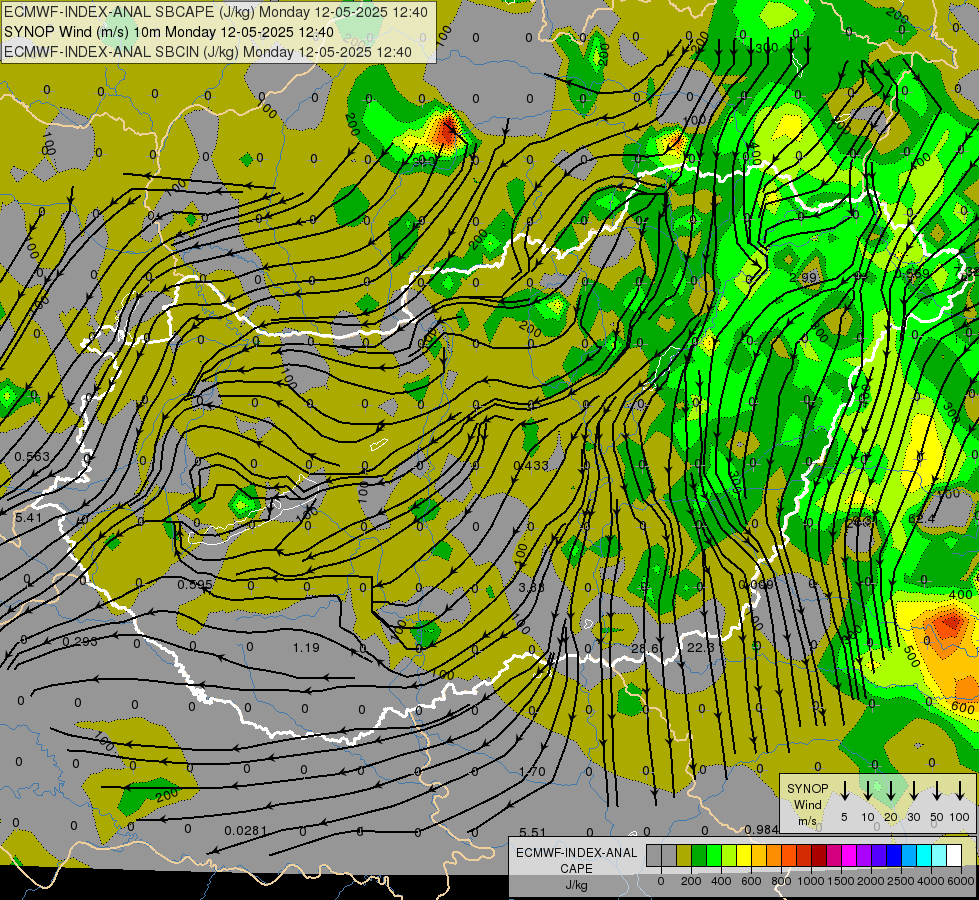This screenshot has height=900, width=979.
Task: Click the map value 0.433
Action: (531, 465)
